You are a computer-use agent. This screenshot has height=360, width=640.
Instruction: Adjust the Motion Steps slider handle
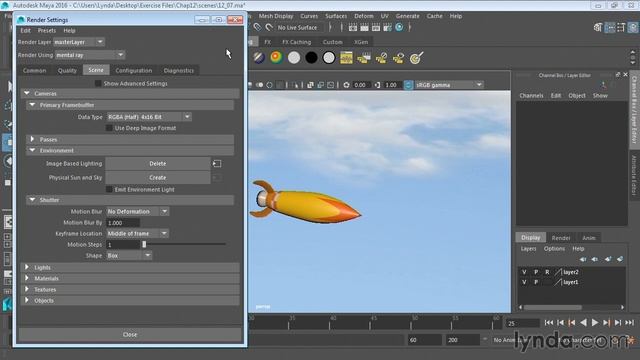click(144, 244)
